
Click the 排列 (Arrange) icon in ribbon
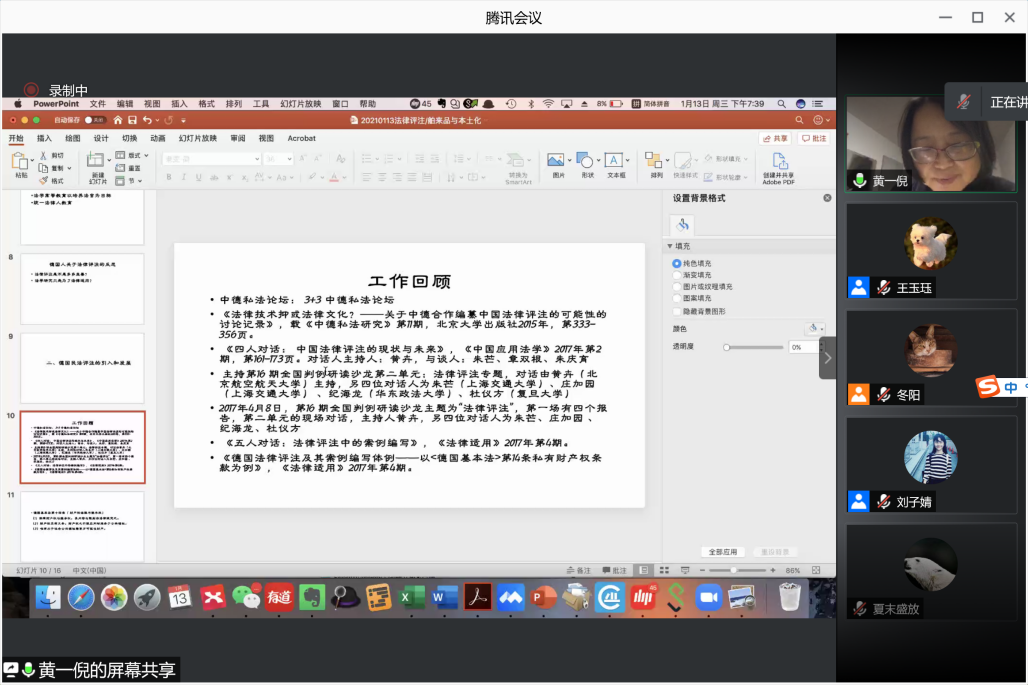pos(656,162)
